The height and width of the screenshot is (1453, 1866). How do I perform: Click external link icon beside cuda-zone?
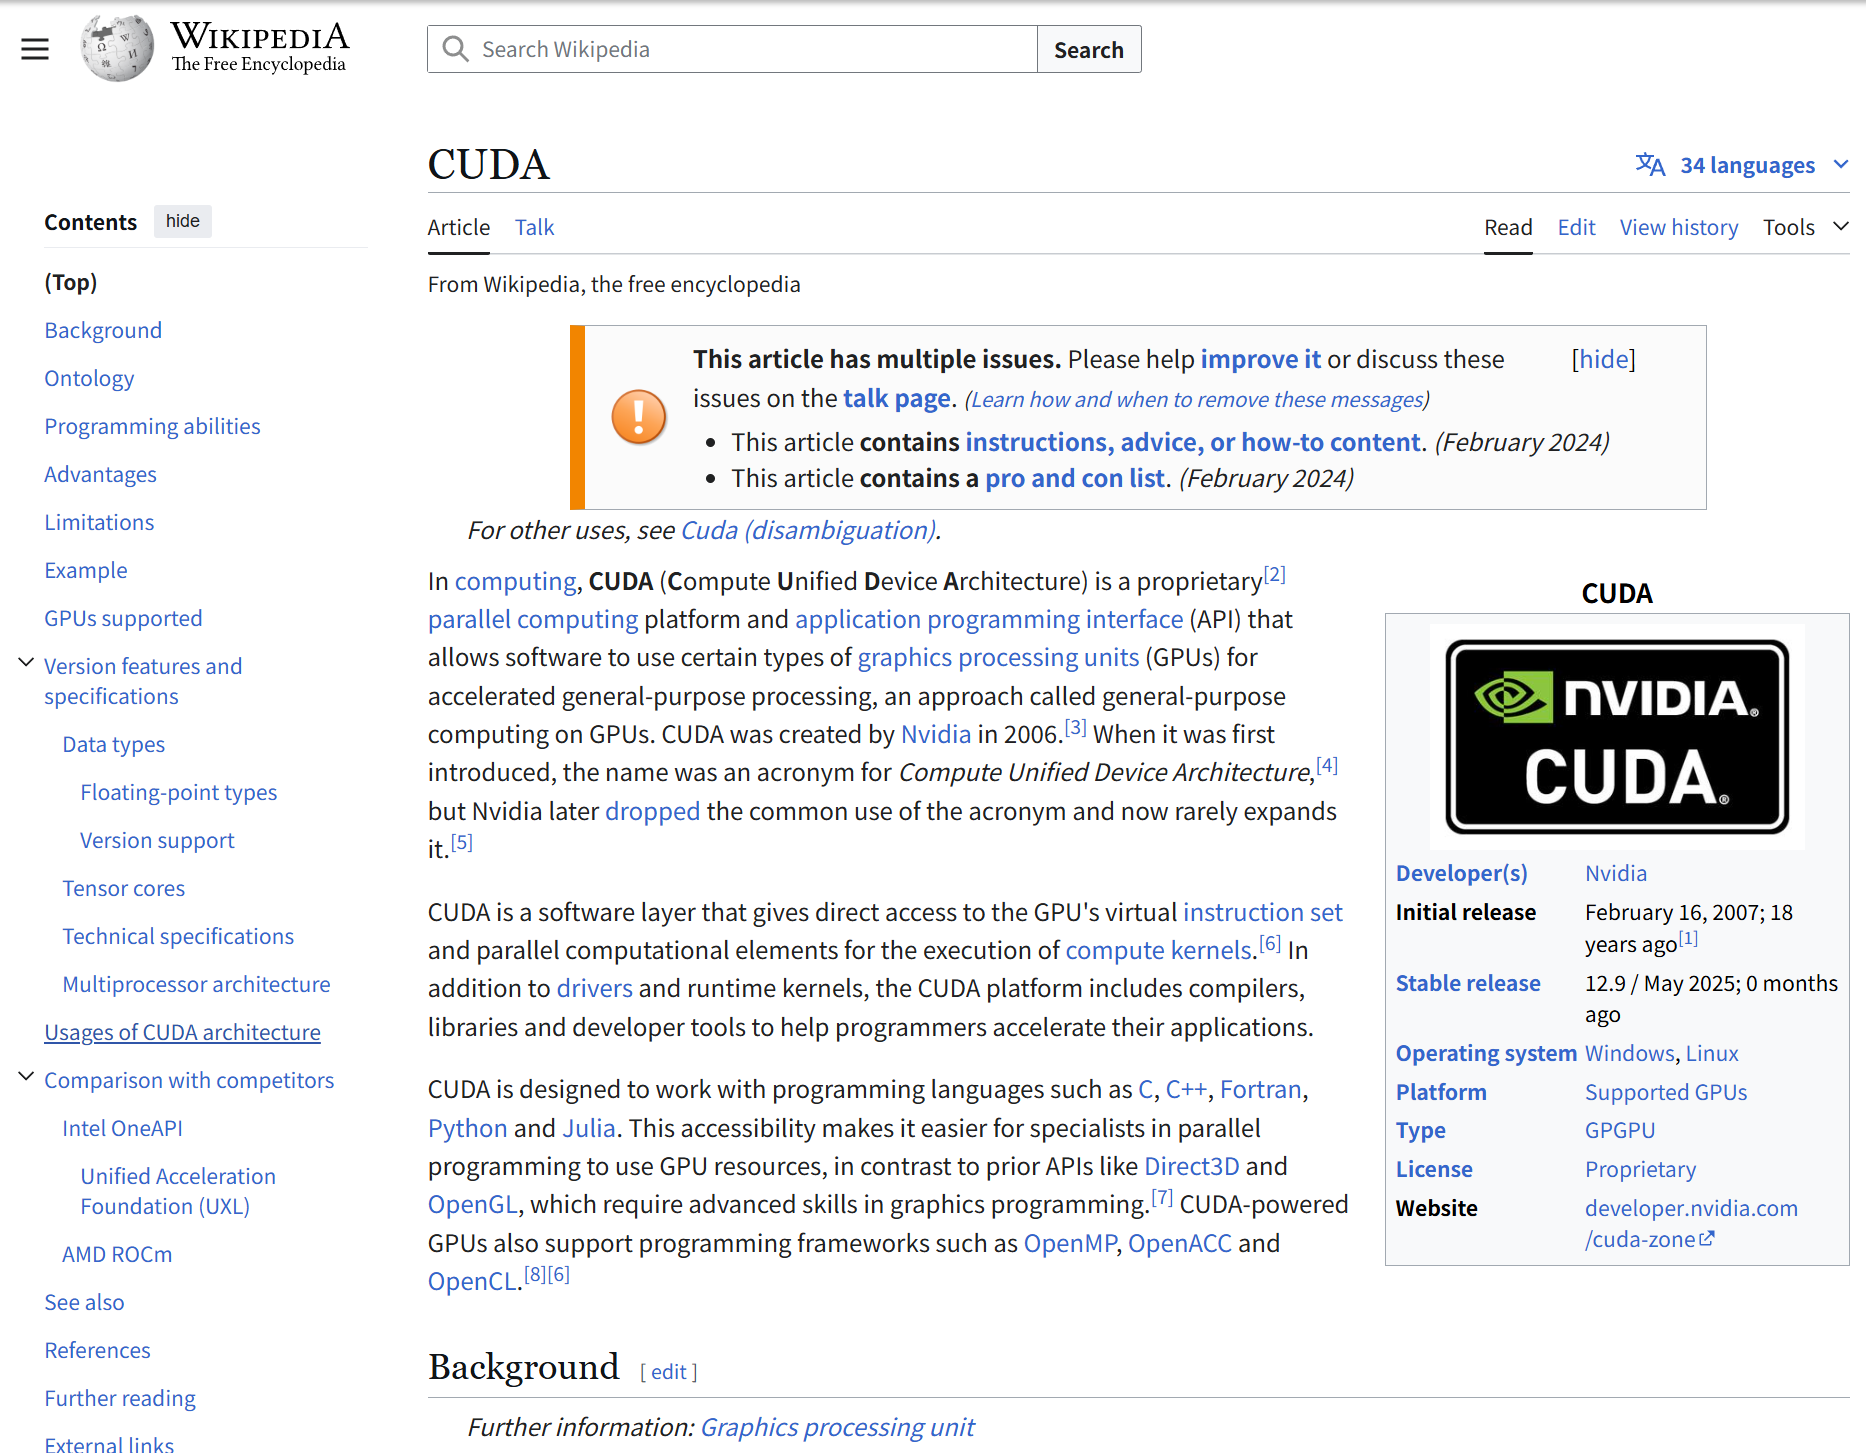(1707, 1238)
